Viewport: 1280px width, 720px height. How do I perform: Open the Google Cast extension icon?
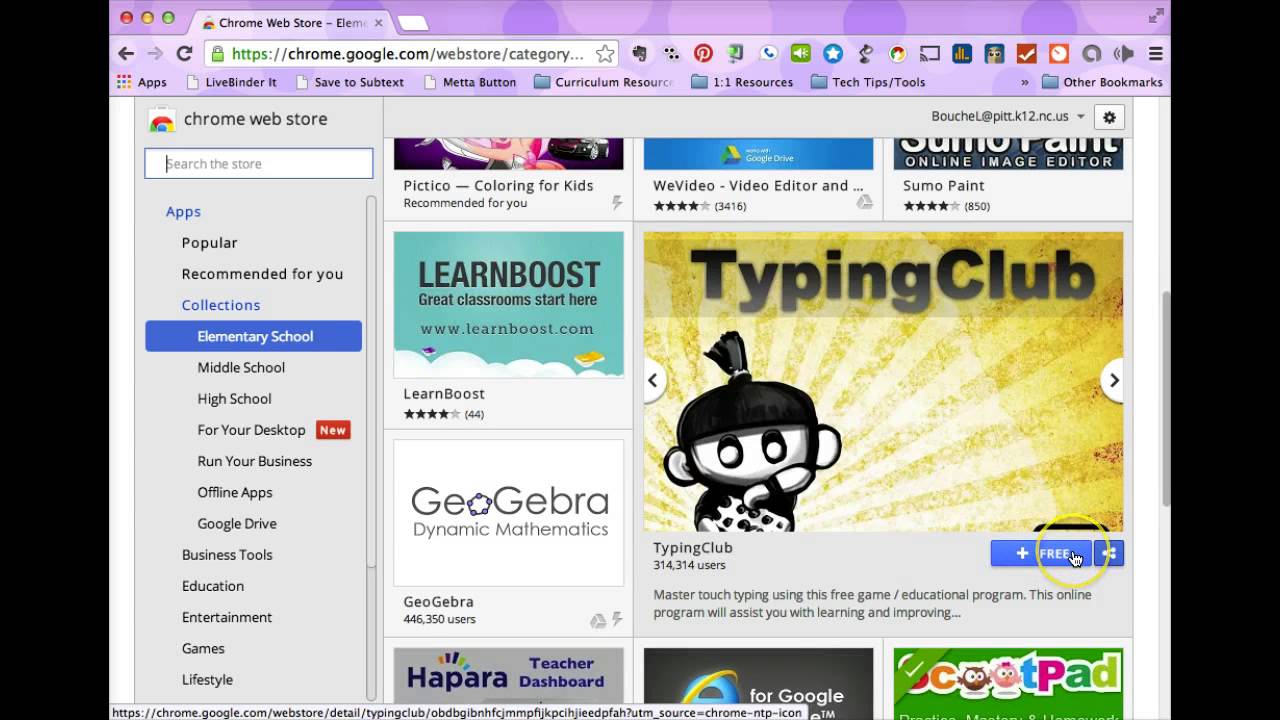point(930,54)
